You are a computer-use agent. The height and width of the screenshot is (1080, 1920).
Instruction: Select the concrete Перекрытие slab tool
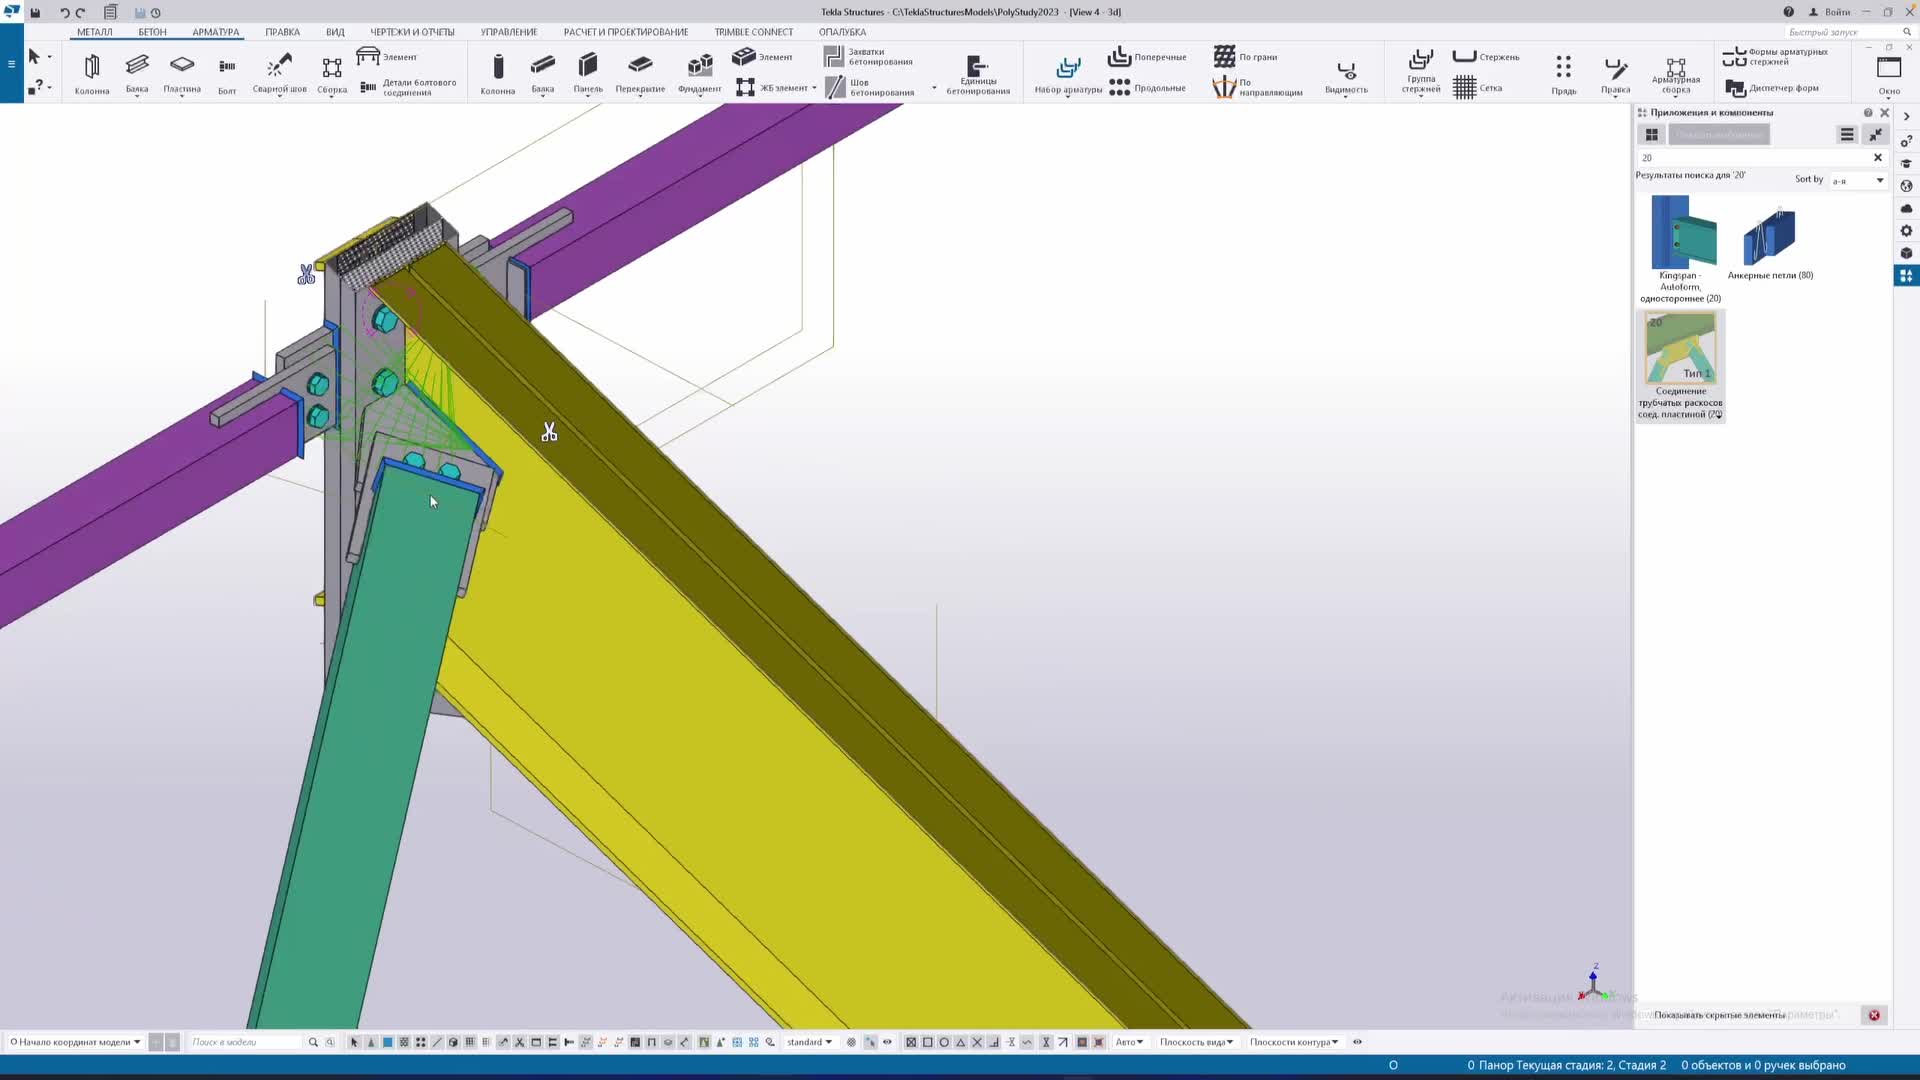click(x=640, y=74)
